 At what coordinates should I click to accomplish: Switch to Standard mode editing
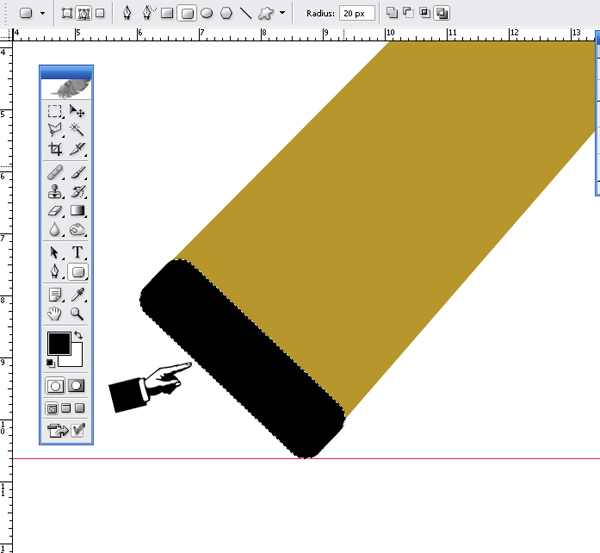[x=55, y=386]
